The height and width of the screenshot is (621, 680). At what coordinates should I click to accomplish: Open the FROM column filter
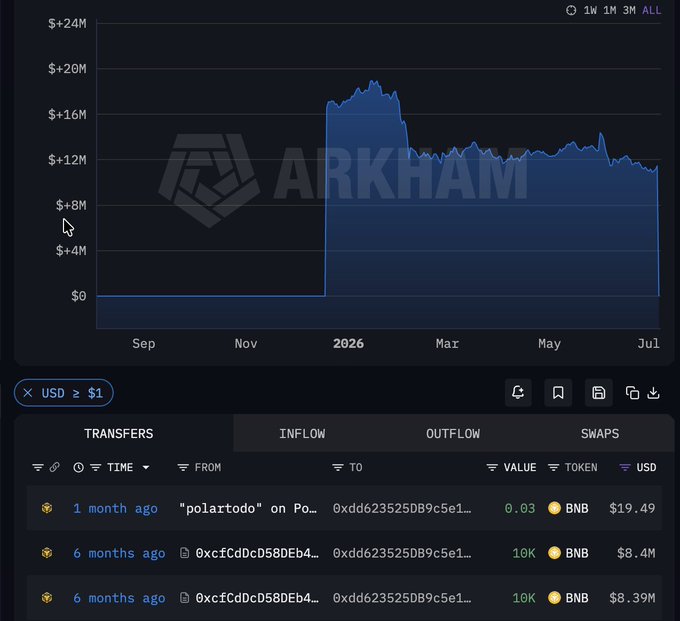183,467
